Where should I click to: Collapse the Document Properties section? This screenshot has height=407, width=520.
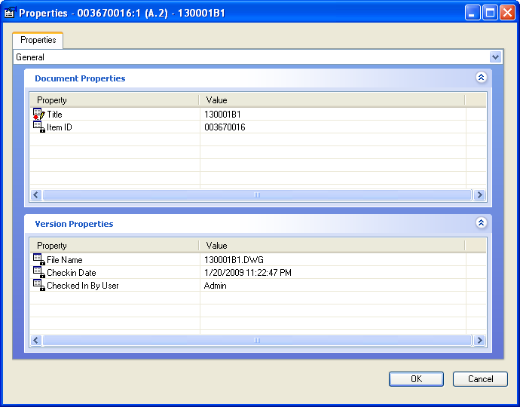[481, 78]
